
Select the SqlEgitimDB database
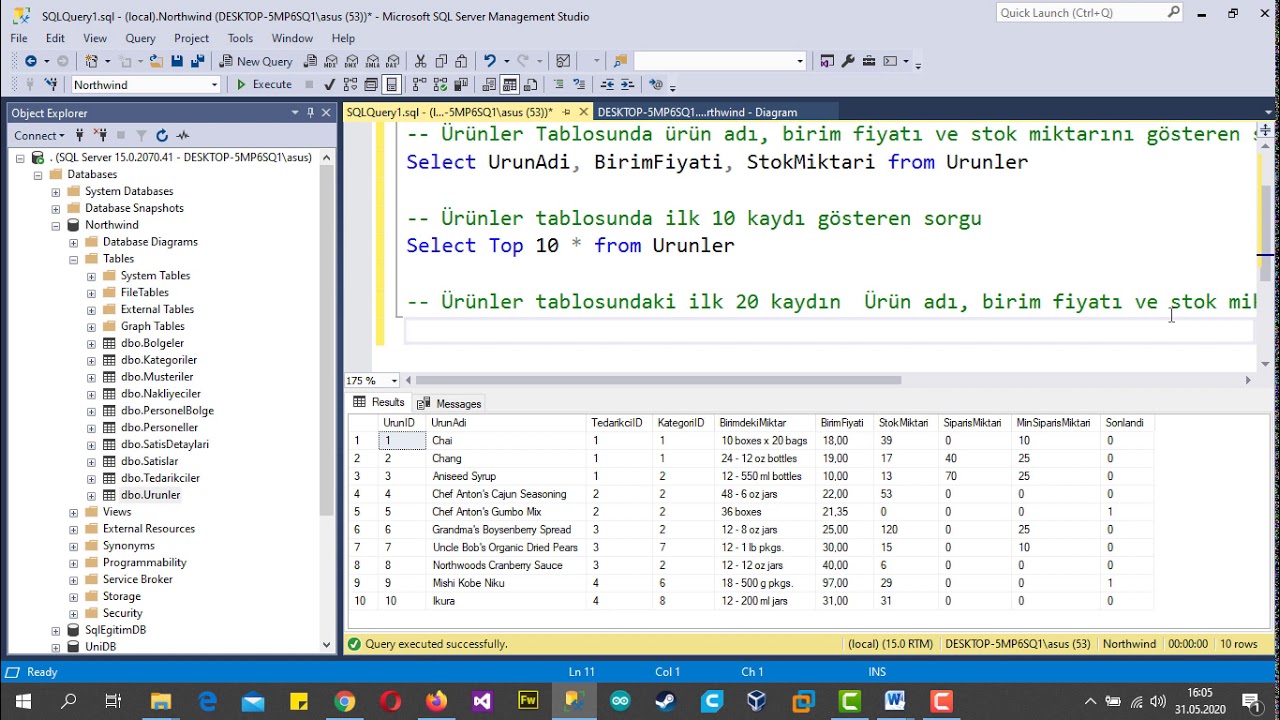point(115,630)
